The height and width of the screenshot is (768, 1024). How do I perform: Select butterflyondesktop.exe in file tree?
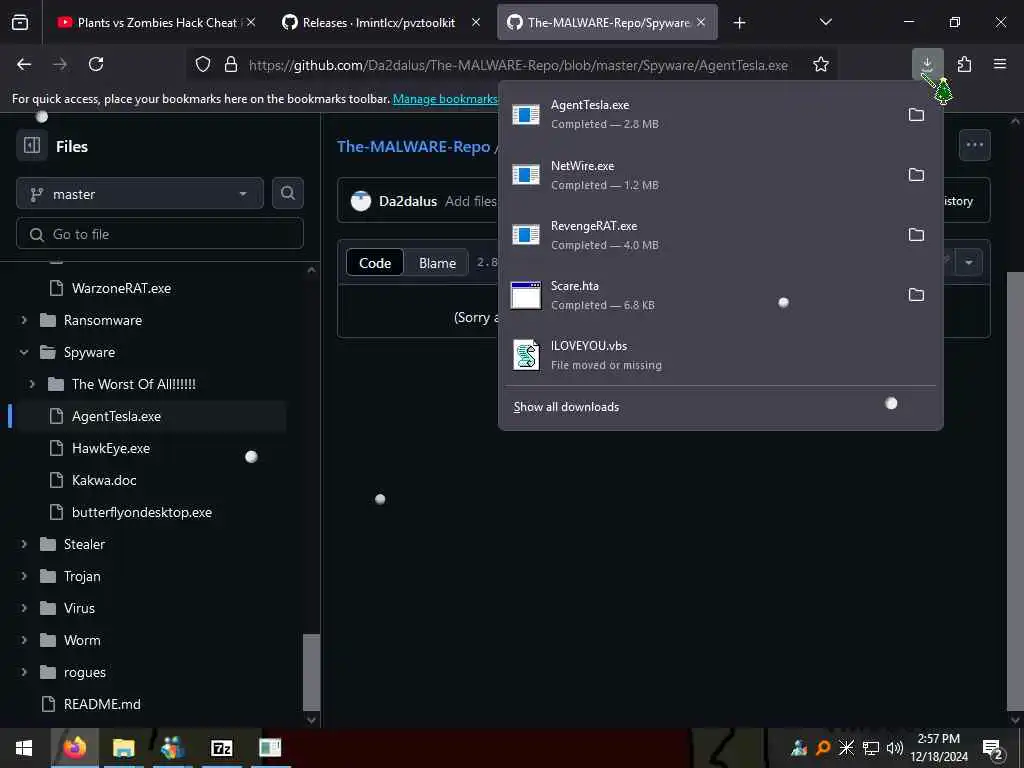pyautogui.click(x=142, y=512)
